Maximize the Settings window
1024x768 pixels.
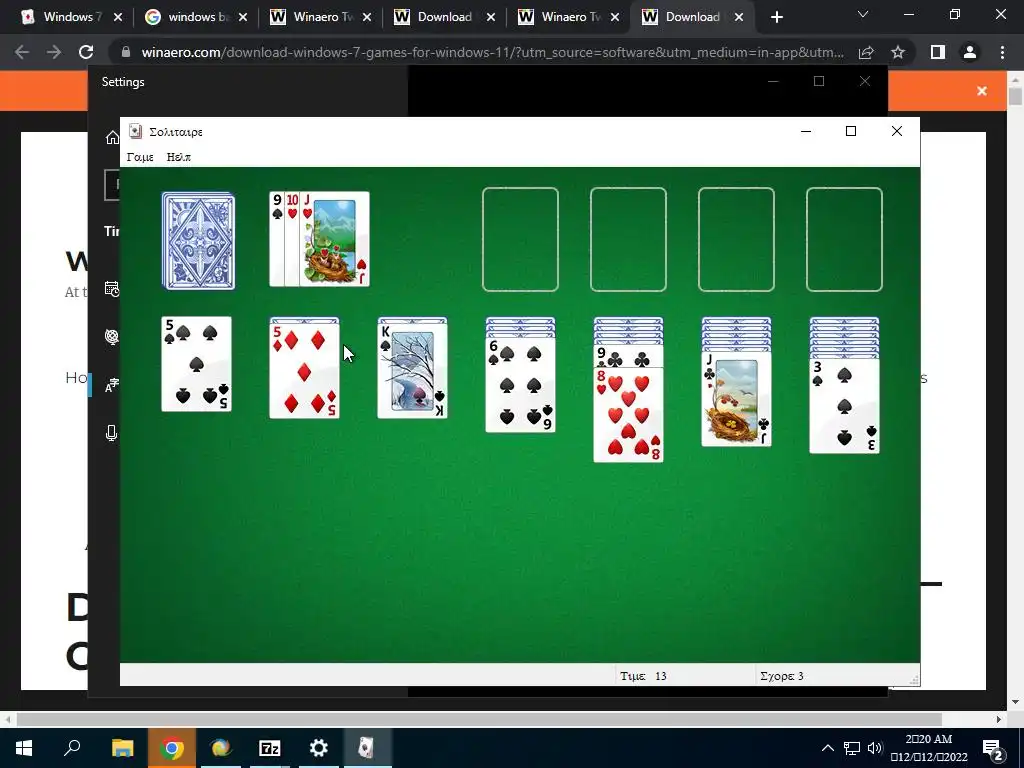(x=819, y=81)
